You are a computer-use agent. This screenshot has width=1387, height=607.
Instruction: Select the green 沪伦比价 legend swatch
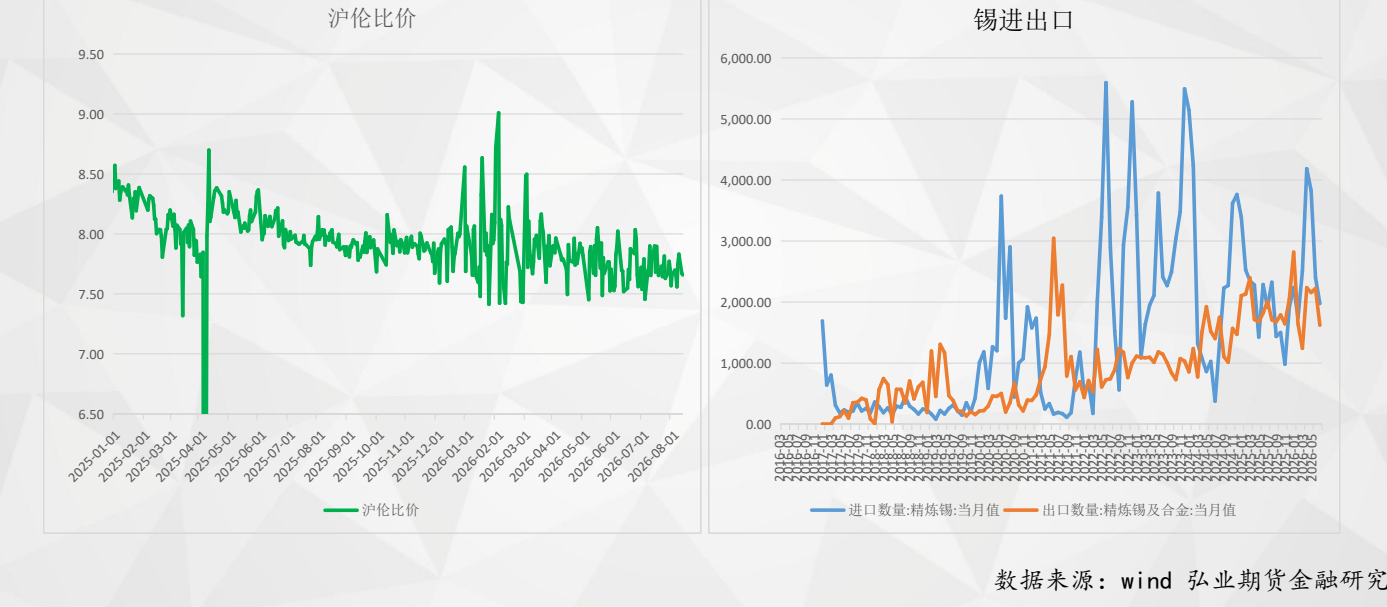pos(341,510)
